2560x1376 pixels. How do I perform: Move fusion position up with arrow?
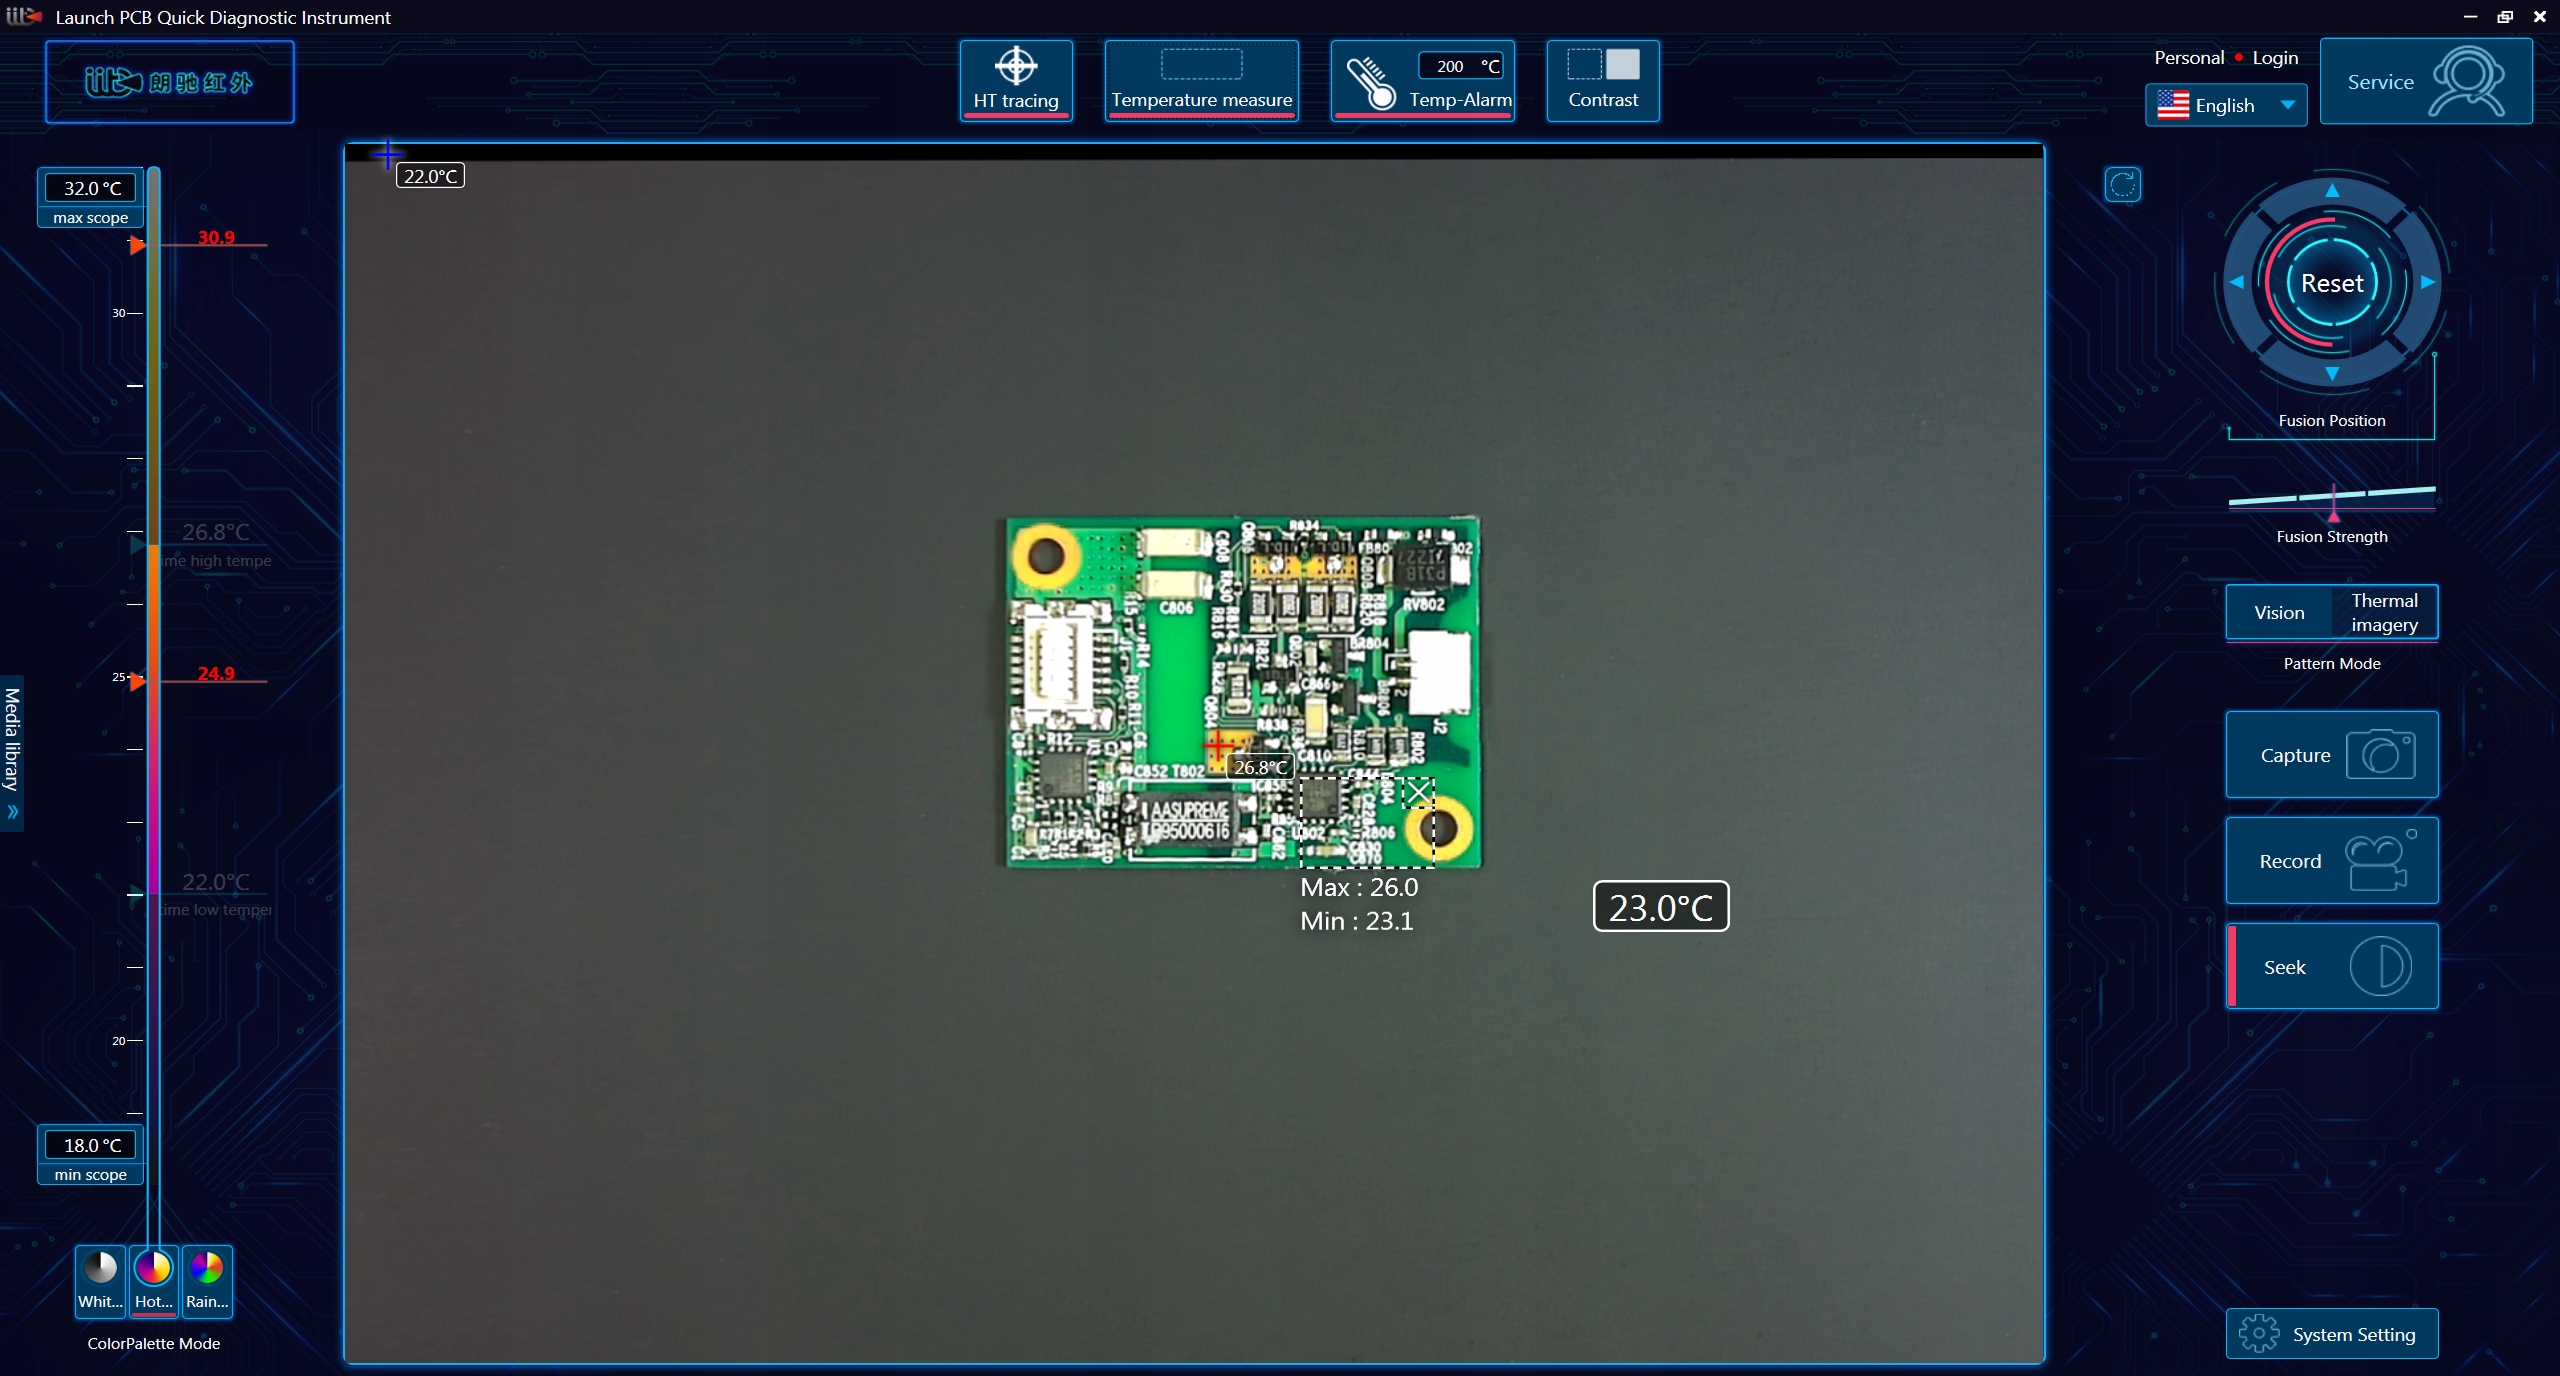click(2332, 191)
